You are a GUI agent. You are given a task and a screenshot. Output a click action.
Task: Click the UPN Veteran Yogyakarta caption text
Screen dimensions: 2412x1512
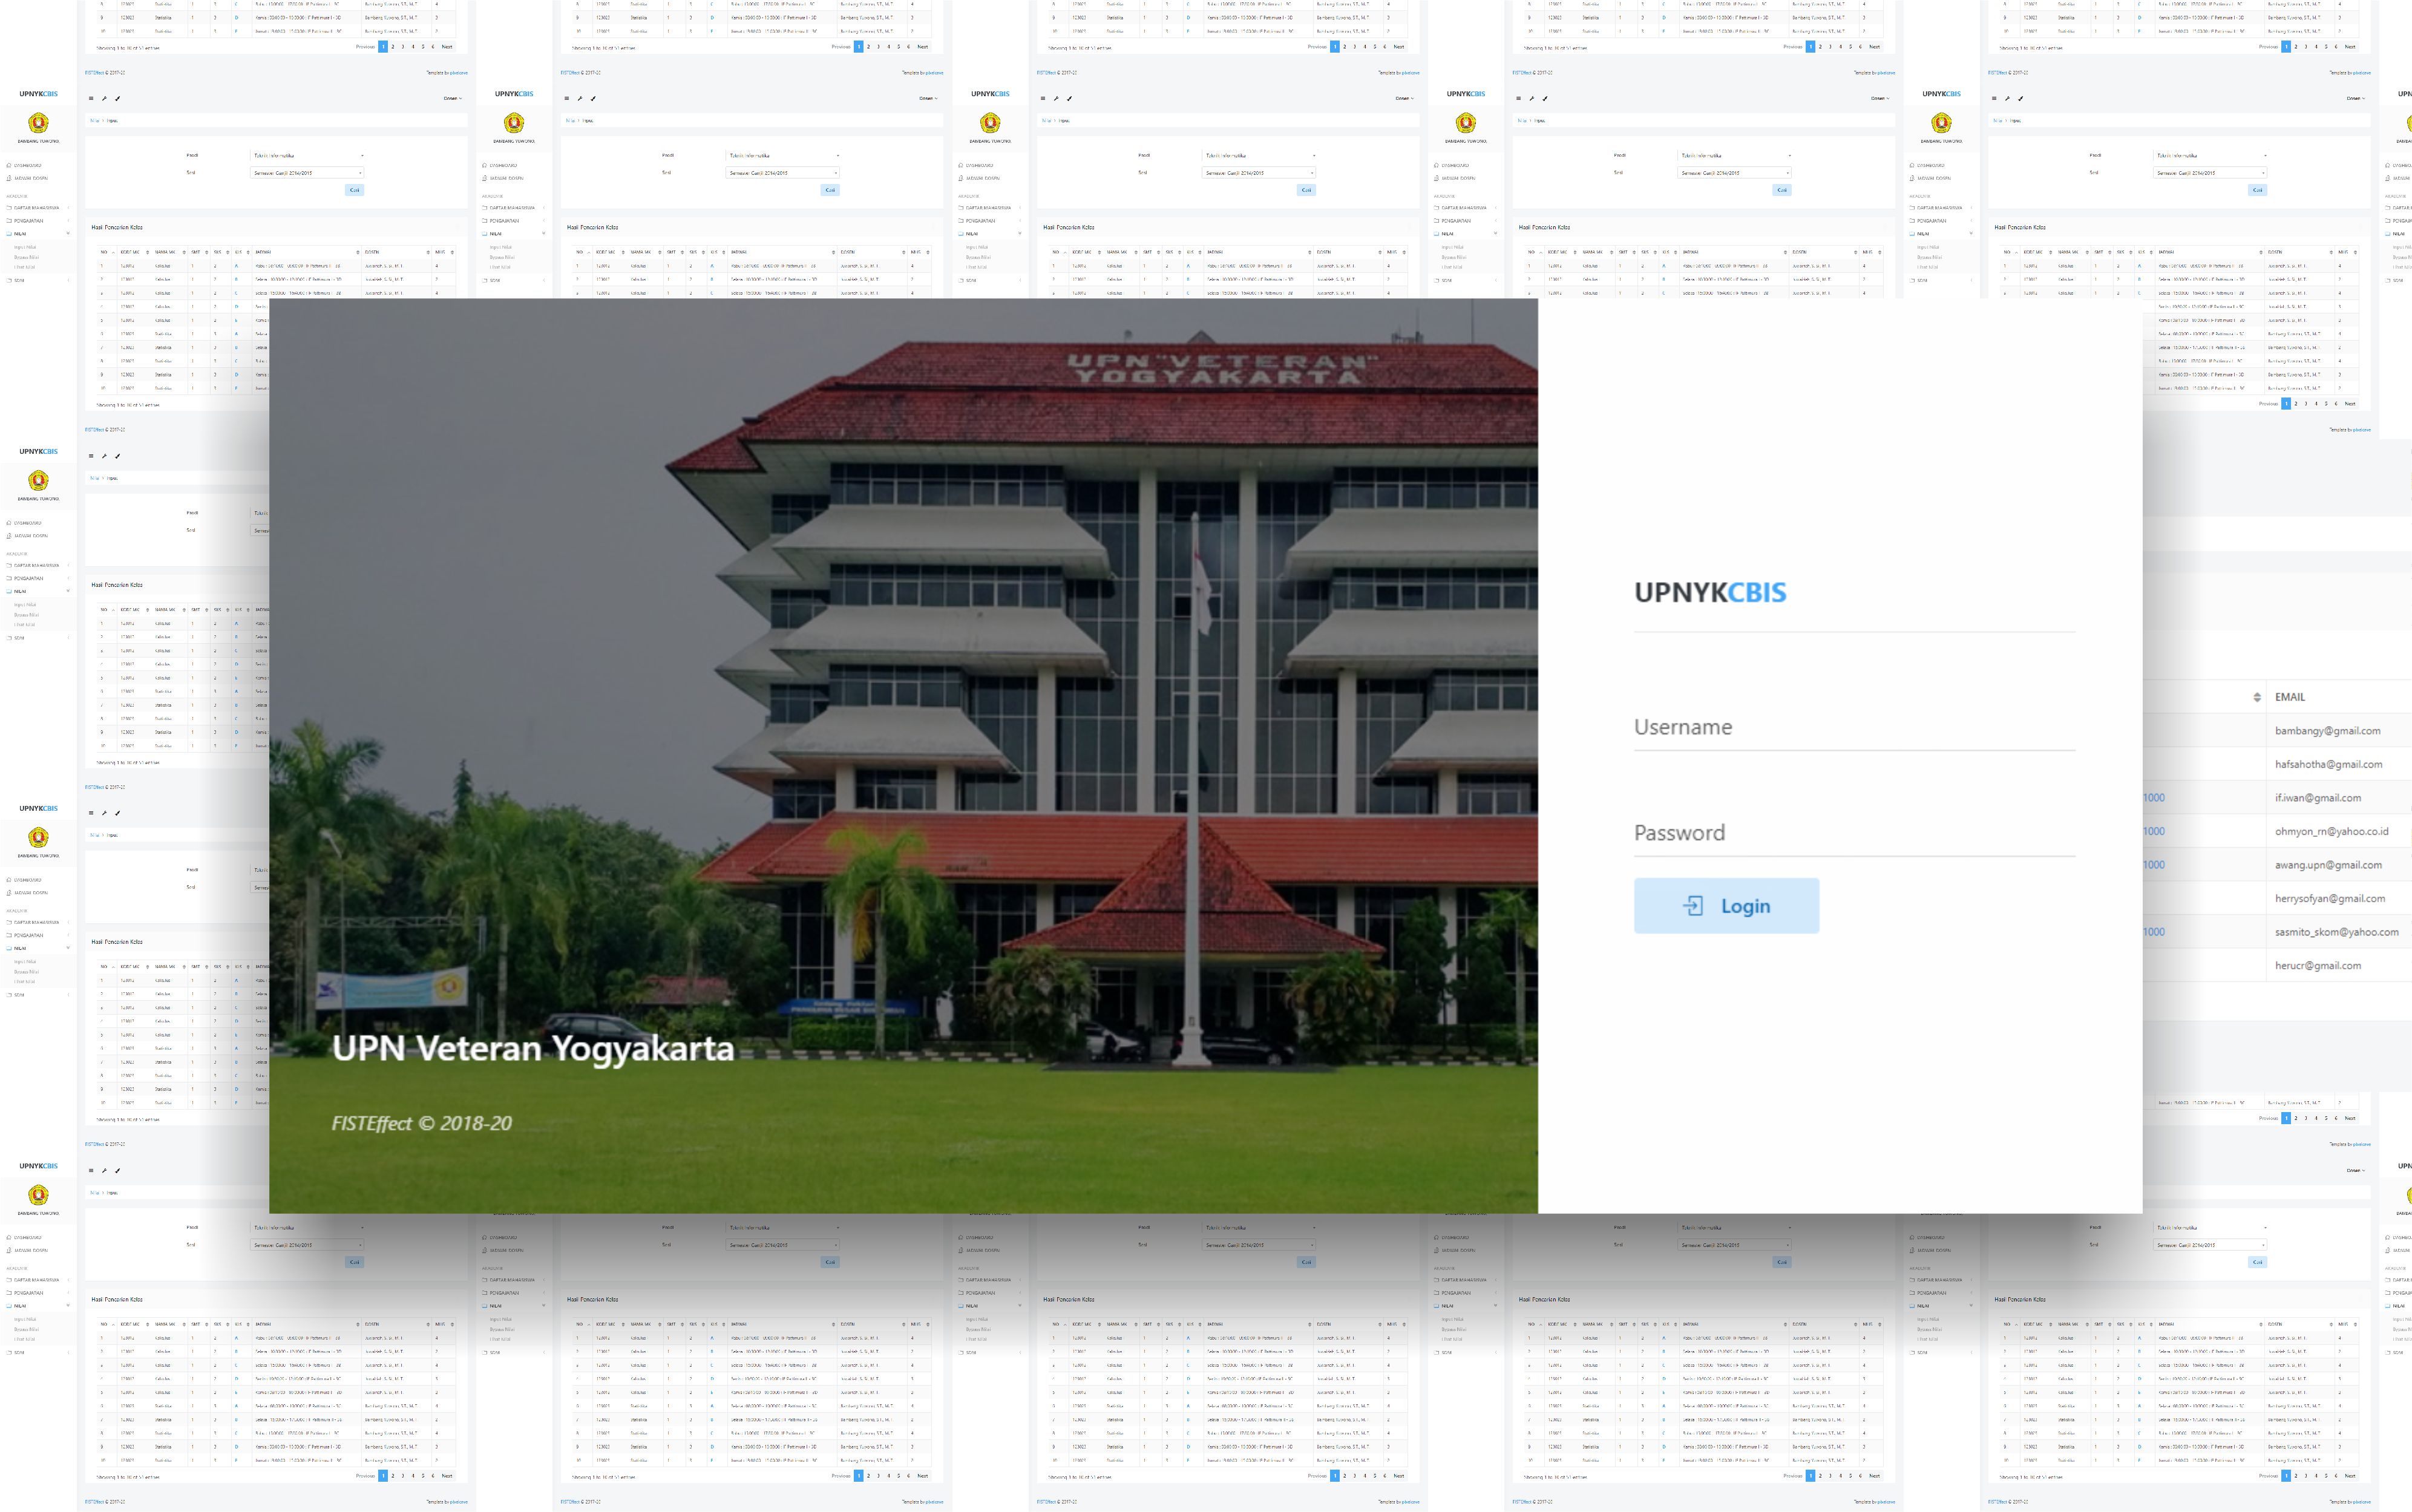[533, 1048]
